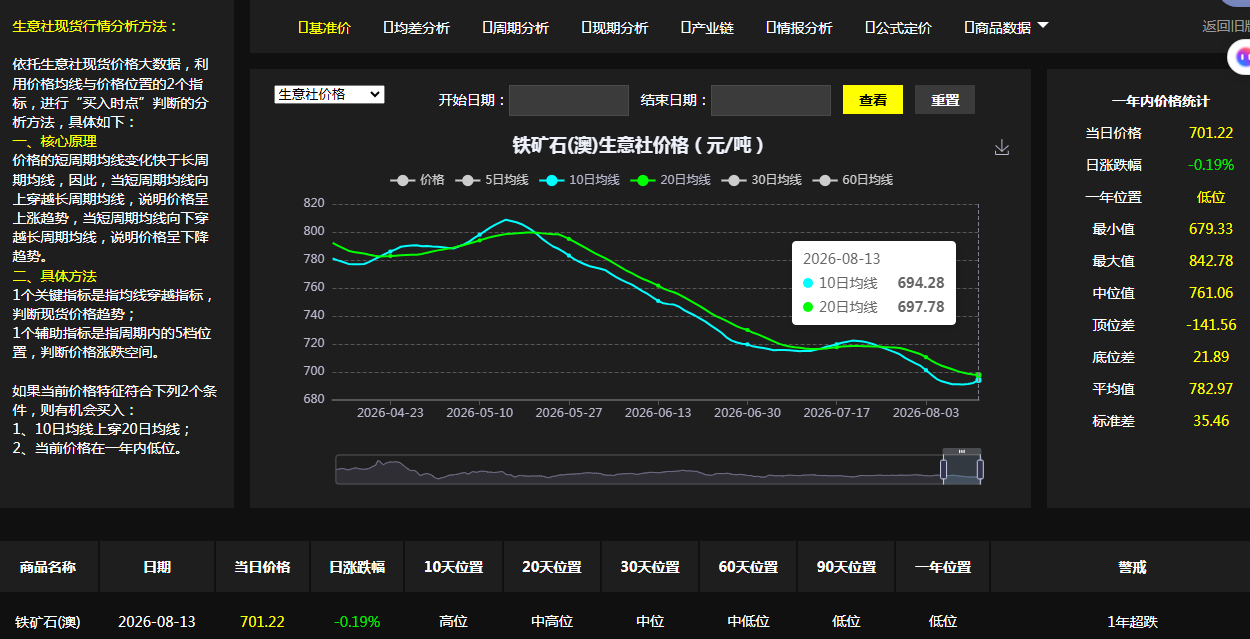Viewport: 1250px width, 639px height.
Task: Click the 当日价格 column header in table
Action: pyautogui.click(x=262, y=567)
